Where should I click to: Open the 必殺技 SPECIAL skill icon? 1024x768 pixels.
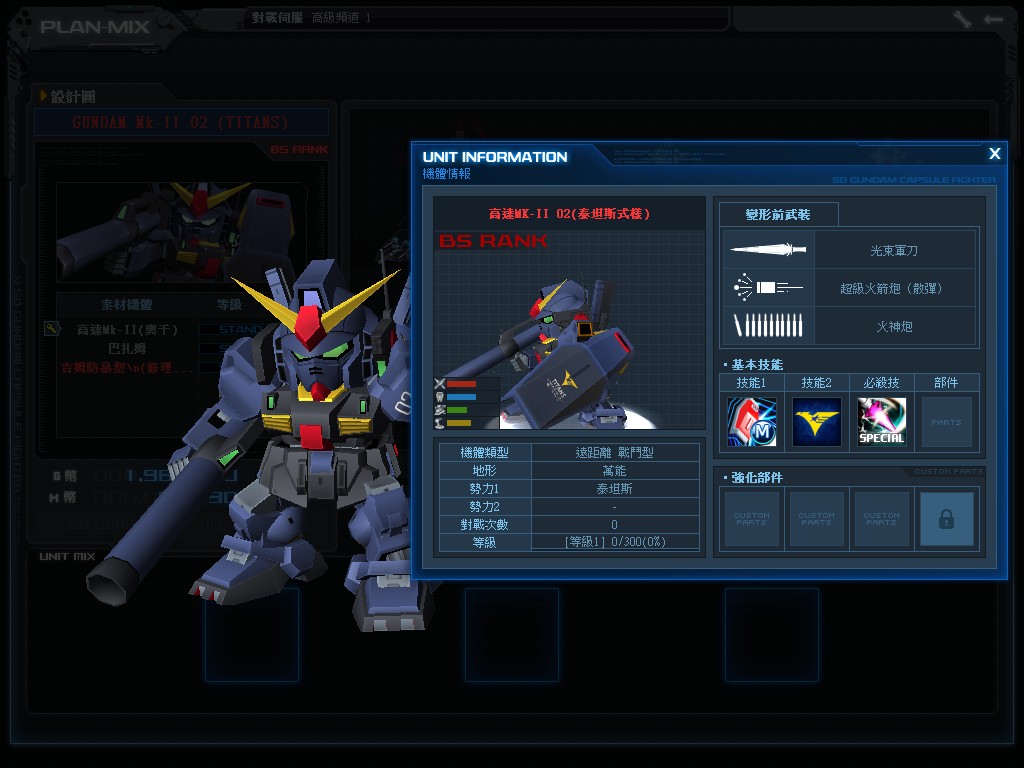pyautogui.click(x=882, y=422)
